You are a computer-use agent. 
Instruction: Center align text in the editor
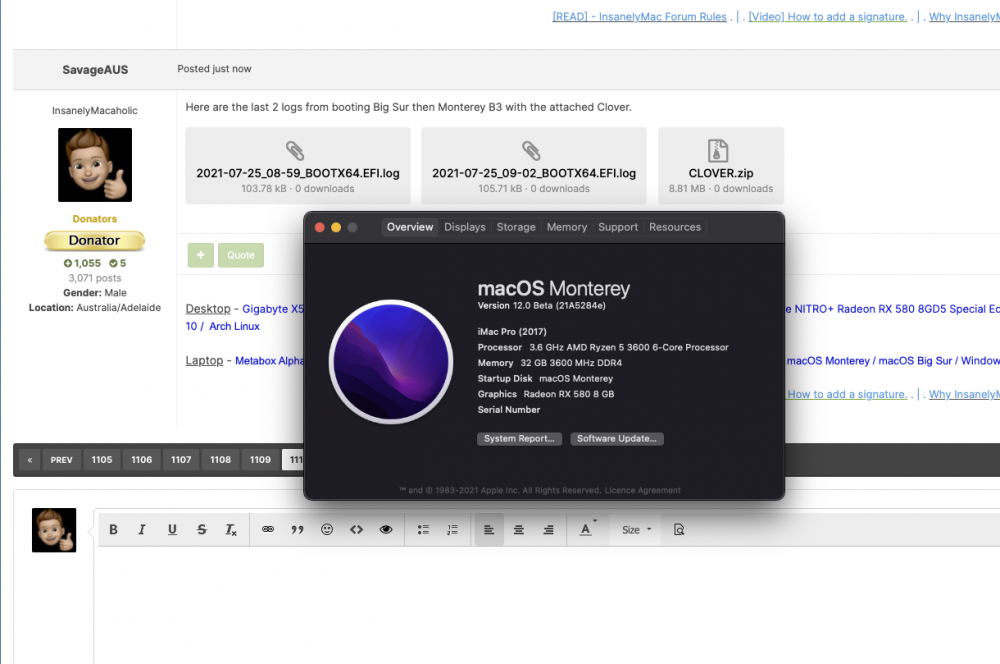pos(518,529)
